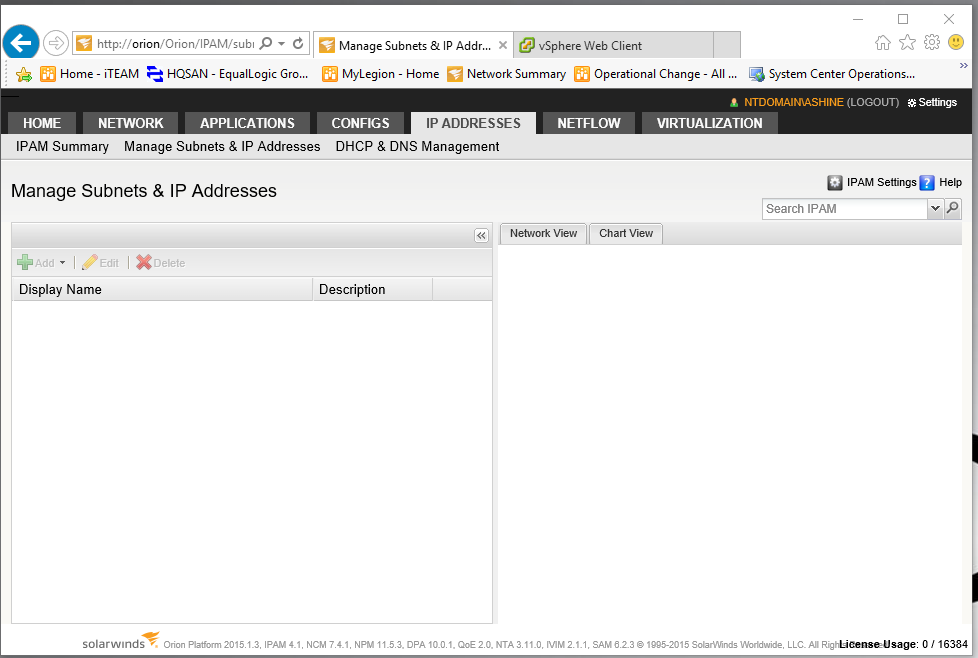This screenshot has width=978, height=658.
Task: Click the Help question mark icon
Action: click(x=927, y=182)
